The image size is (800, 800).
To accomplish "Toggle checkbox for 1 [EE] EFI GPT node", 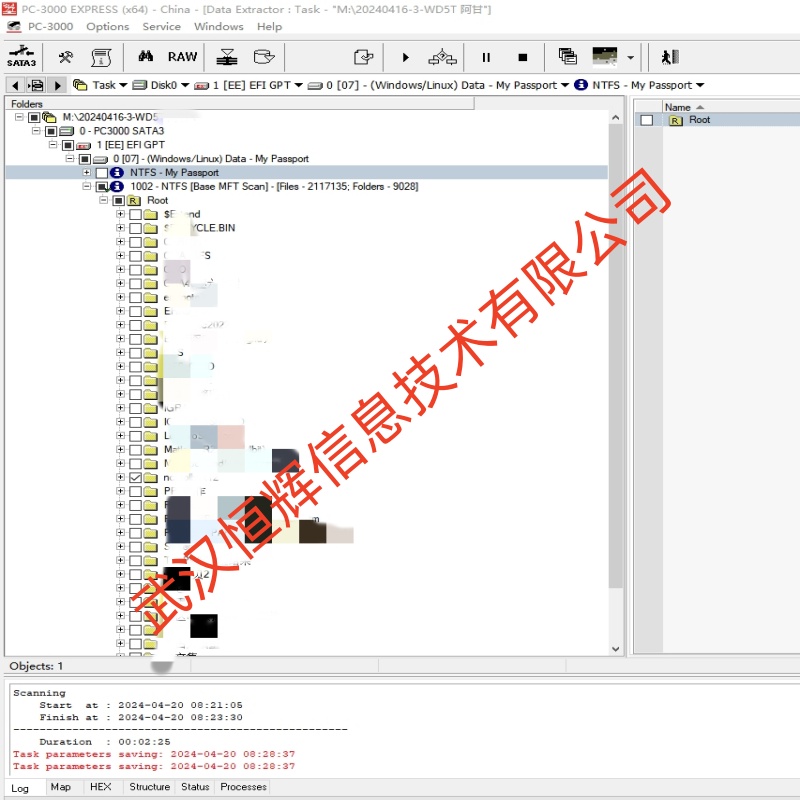I will click(x=68, y=145).
